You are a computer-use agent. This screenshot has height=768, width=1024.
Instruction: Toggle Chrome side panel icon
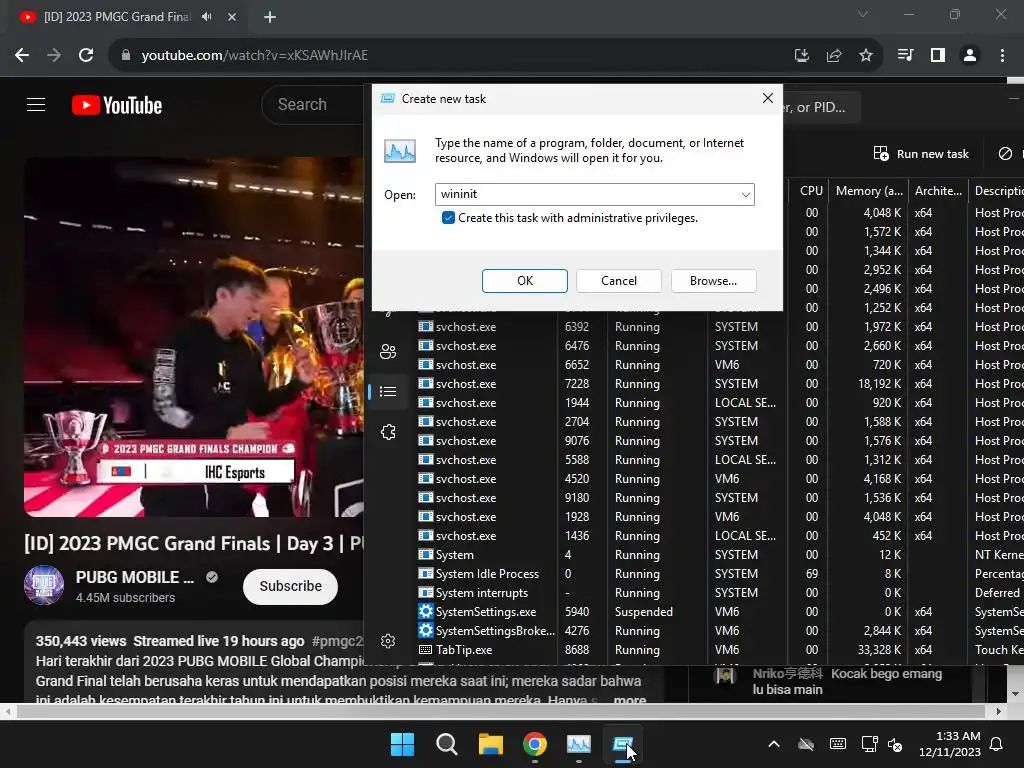click(938, 56)
